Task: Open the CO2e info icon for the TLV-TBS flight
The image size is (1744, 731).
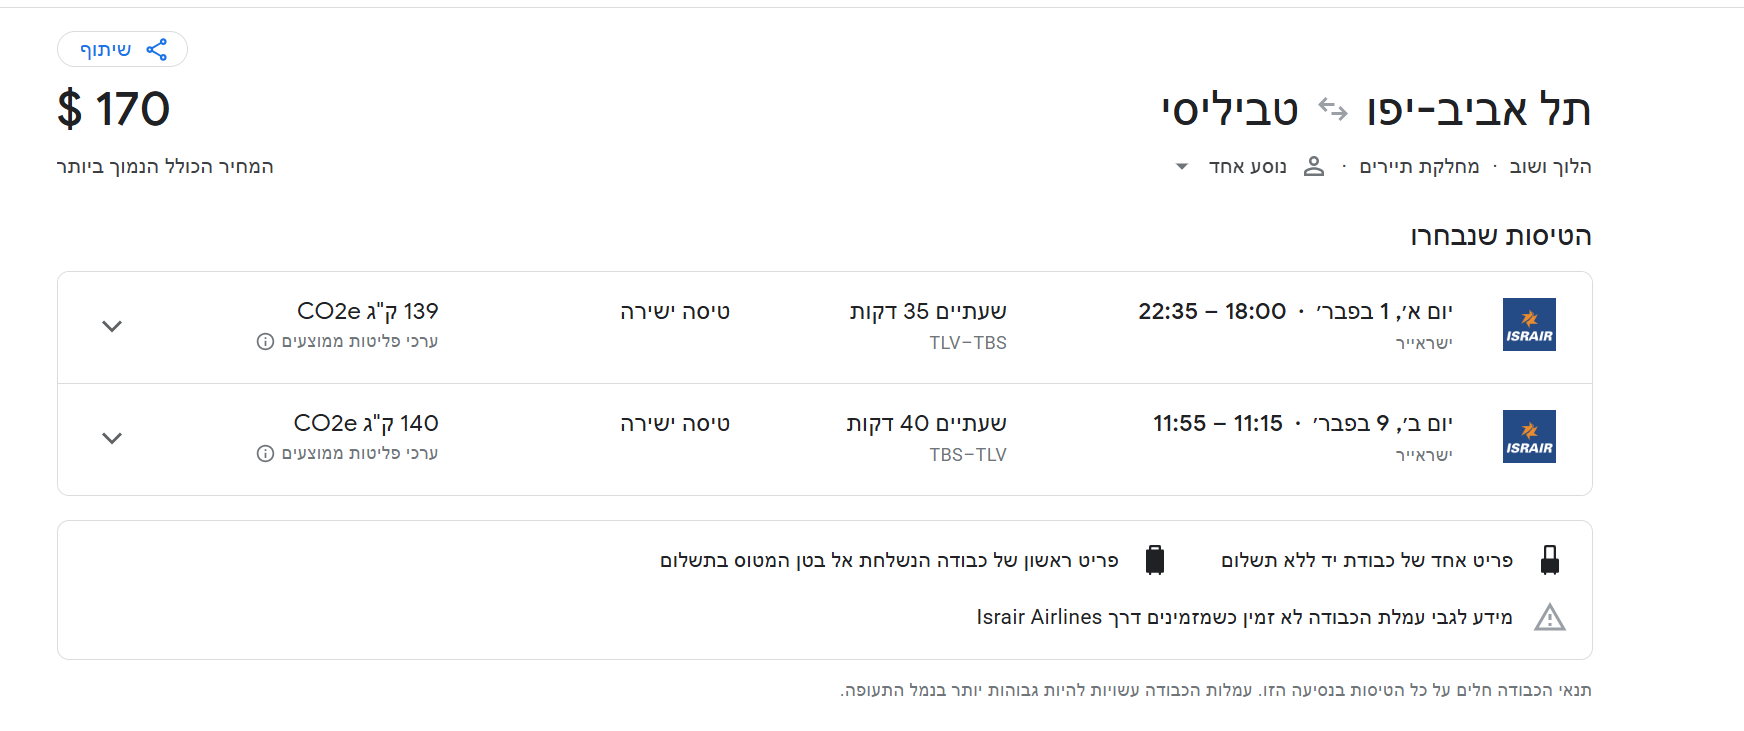Action: (262, 342)
